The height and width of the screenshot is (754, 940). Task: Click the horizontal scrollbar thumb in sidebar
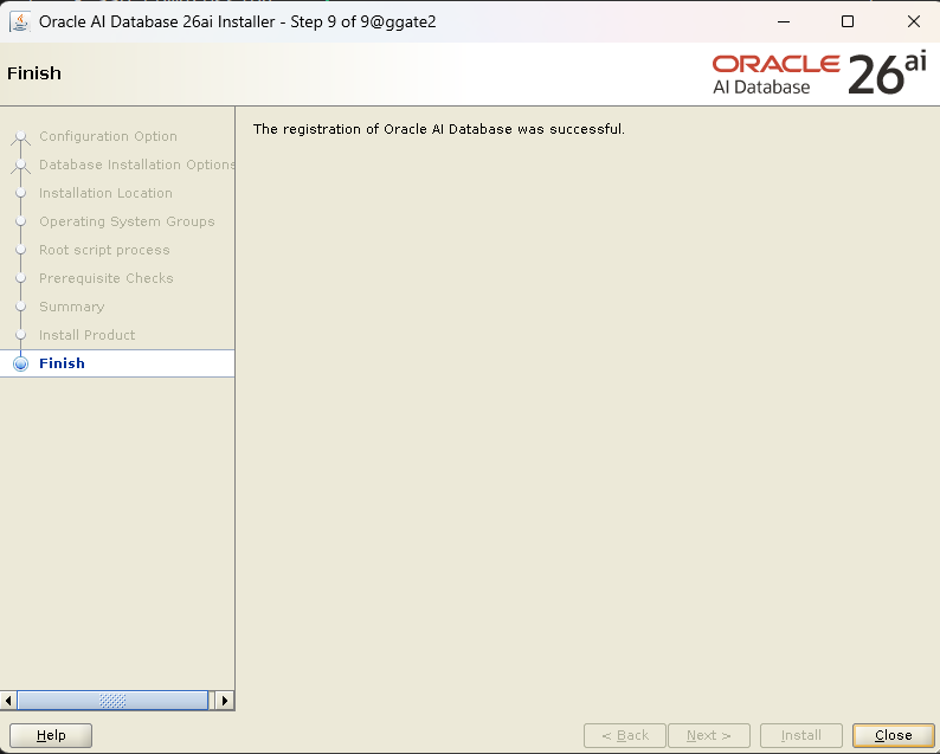[x=113, y=700]
